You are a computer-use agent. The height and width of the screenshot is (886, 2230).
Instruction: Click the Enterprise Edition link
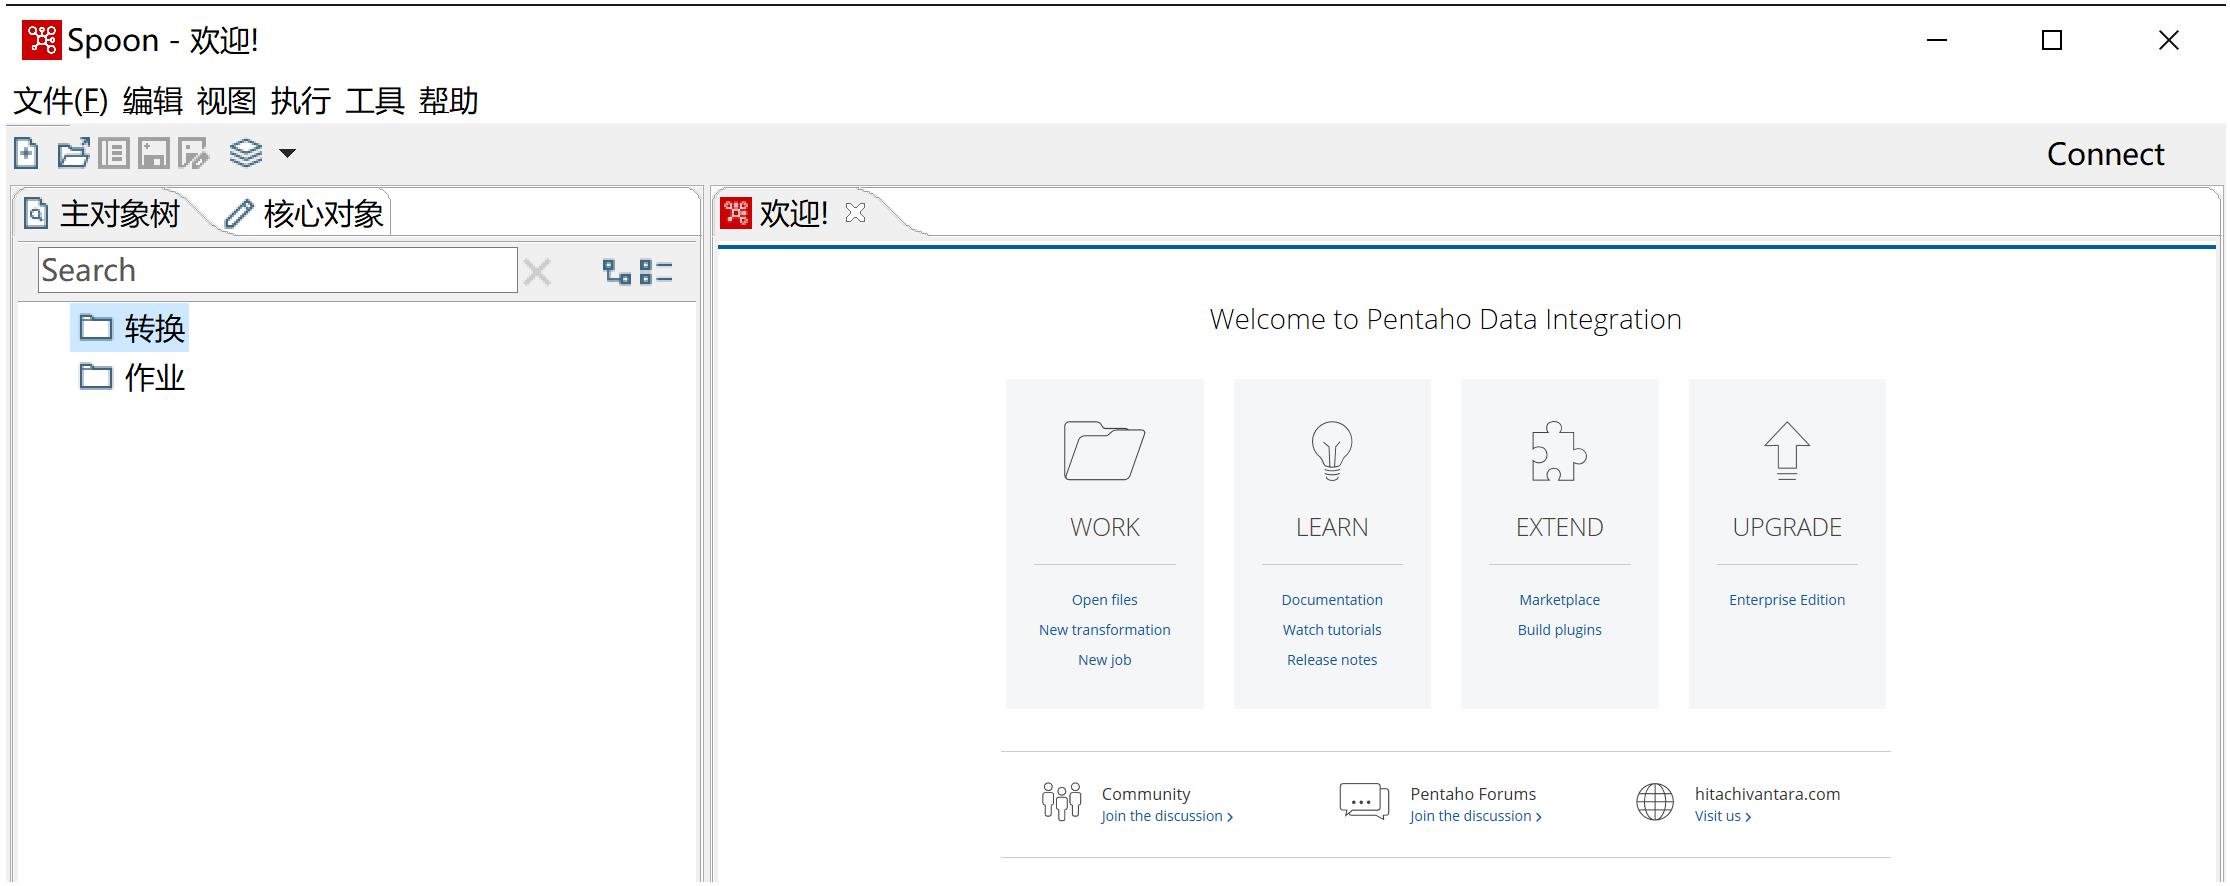tap(1787, 600)
